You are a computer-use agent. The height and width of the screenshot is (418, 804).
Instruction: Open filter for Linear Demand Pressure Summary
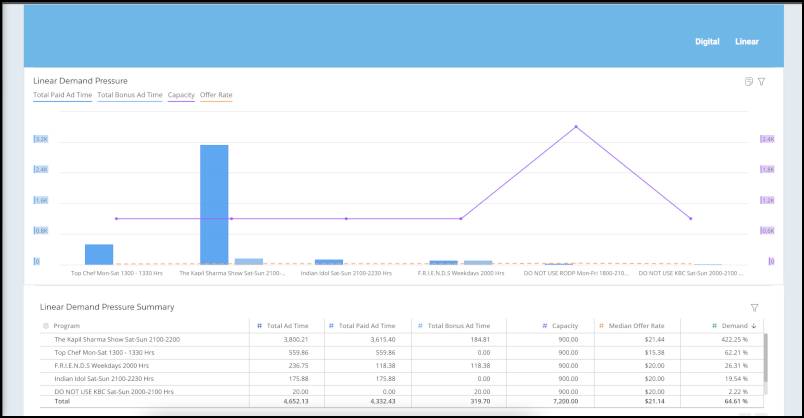tap(754, 308)
